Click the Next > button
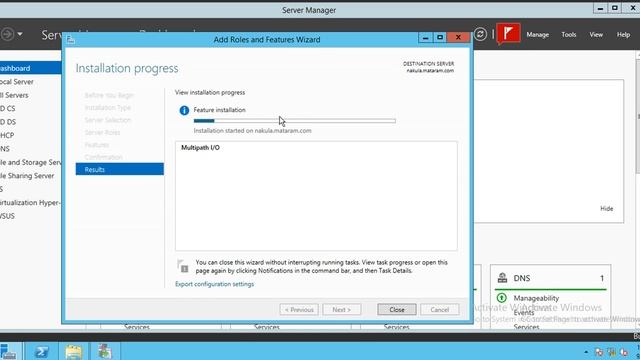This screenshot has height=360, width=640. click(342, 310)
